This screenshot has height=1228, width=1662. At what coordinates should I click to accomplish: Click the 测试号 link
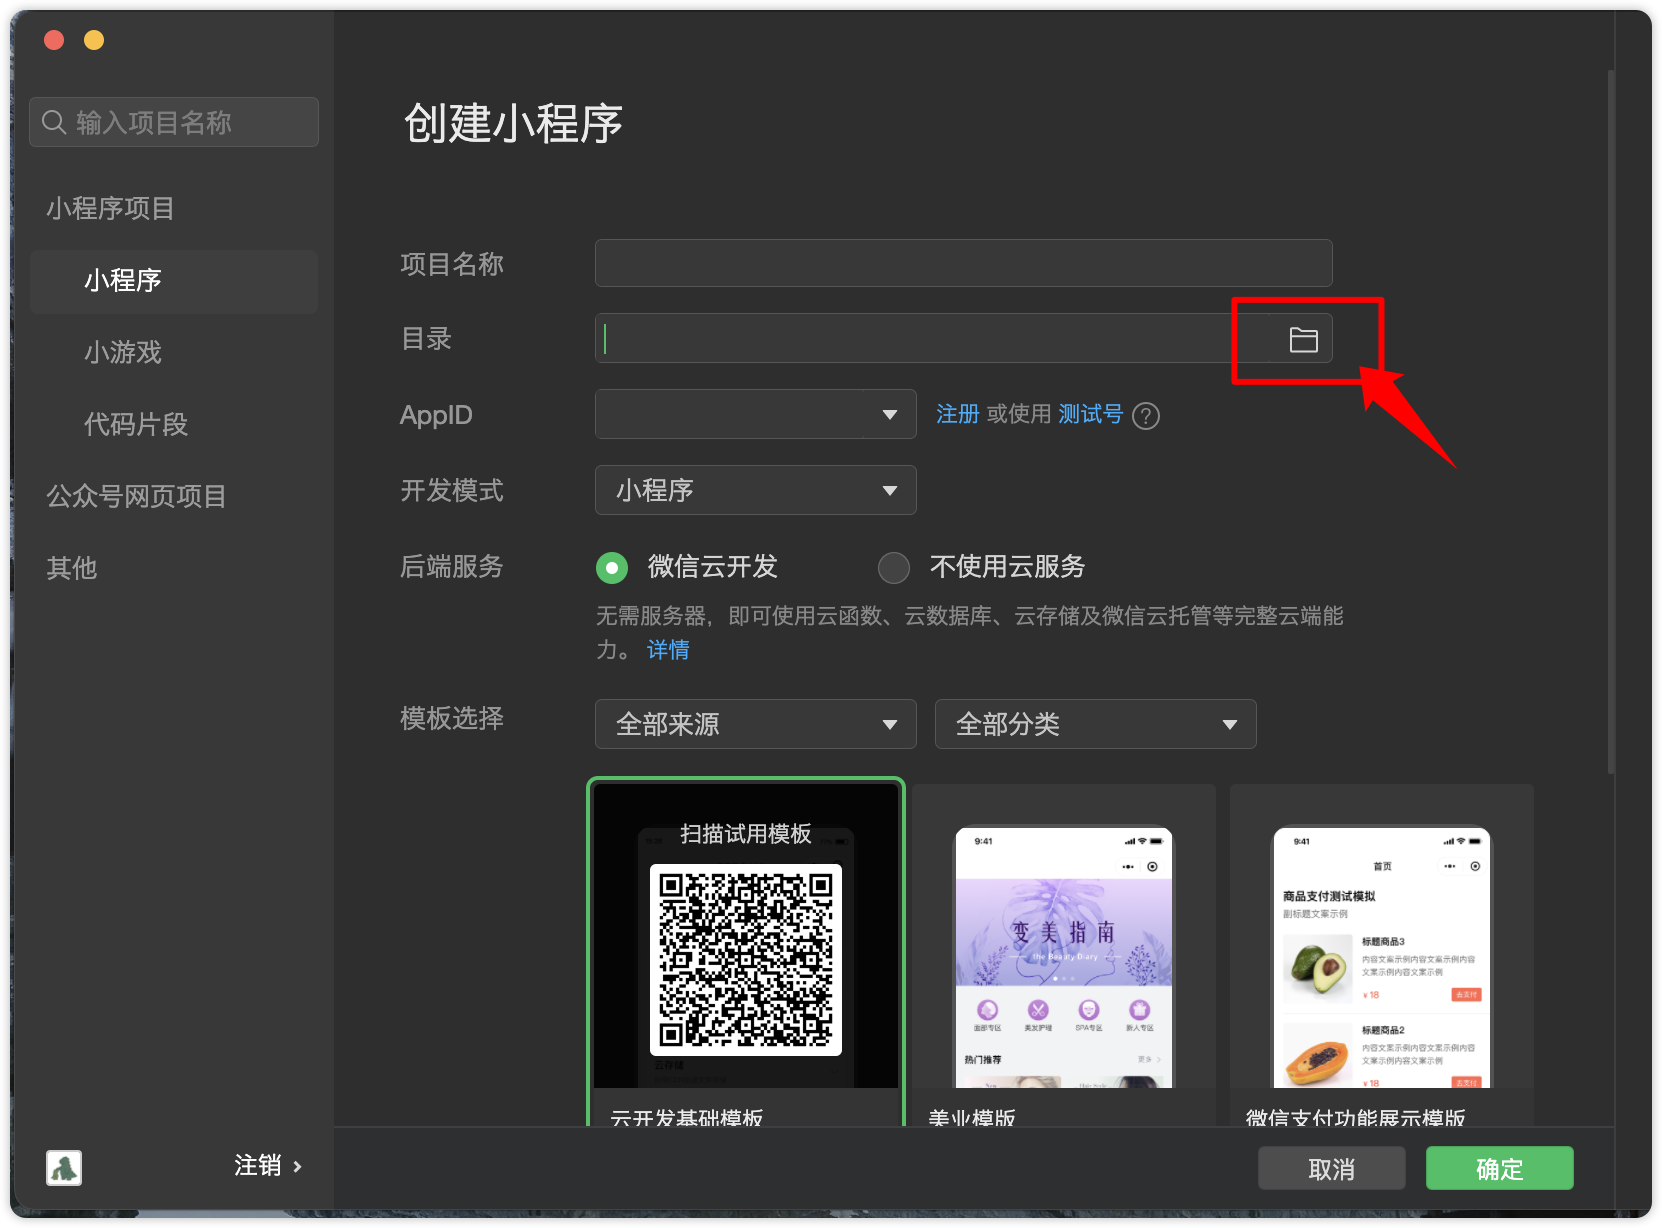click(1091, 414)
